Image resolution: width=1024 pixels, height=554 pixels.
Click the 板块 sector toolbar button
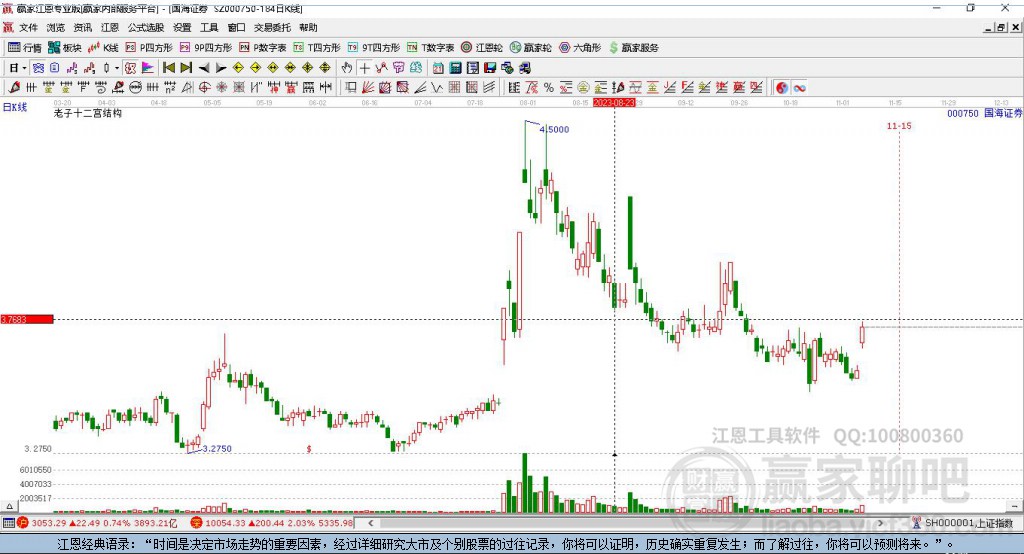65,48
